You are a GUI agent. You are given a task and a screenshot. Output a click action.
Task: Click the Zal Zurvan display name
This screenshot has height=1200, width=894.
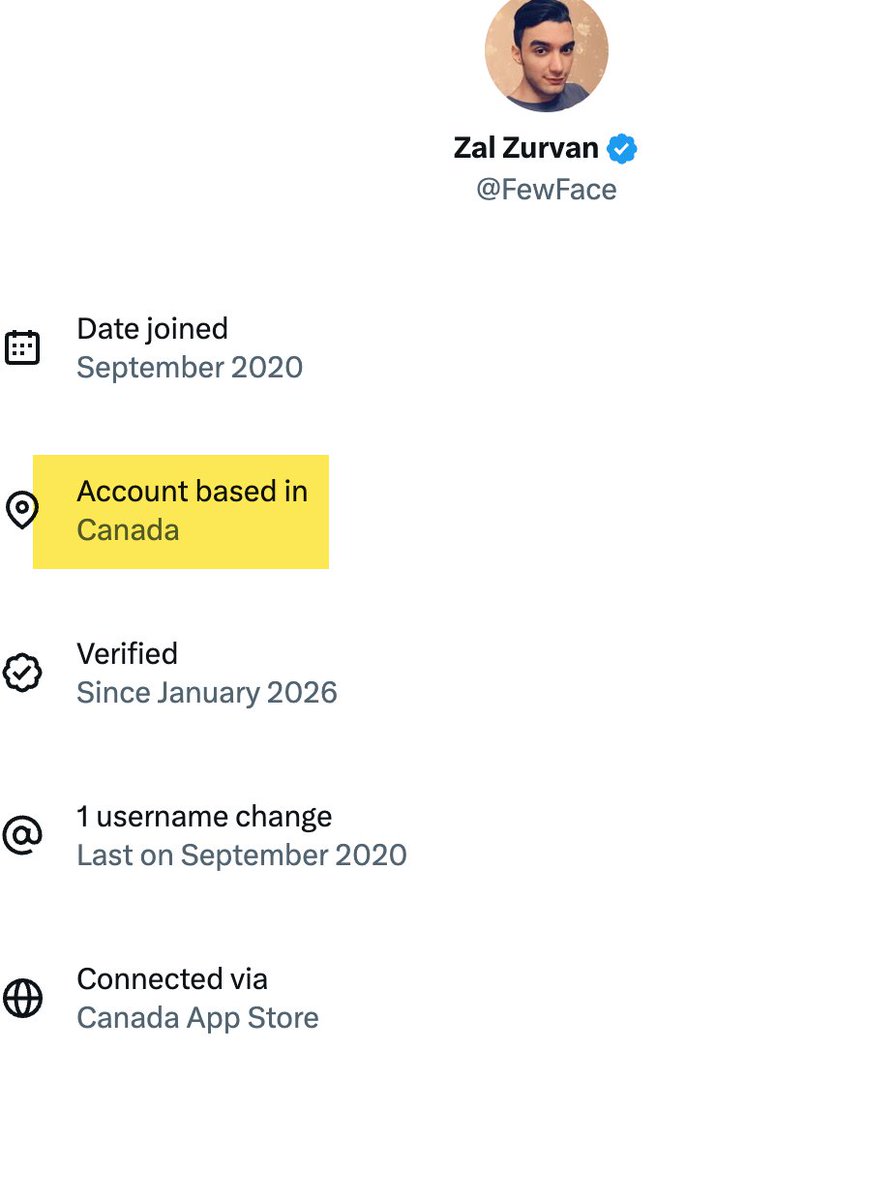[x=526, y=148]
